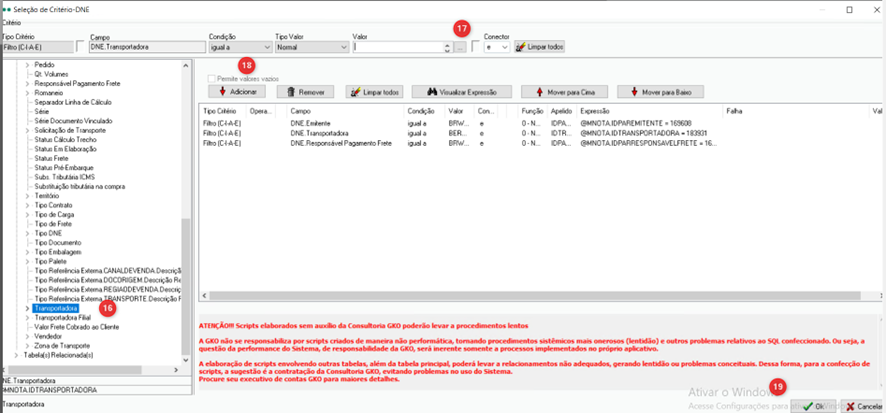Expand the Responsável Pagamento Frete node
The width and height of the screenshot is (886, 413).
[x=28, y=84]
